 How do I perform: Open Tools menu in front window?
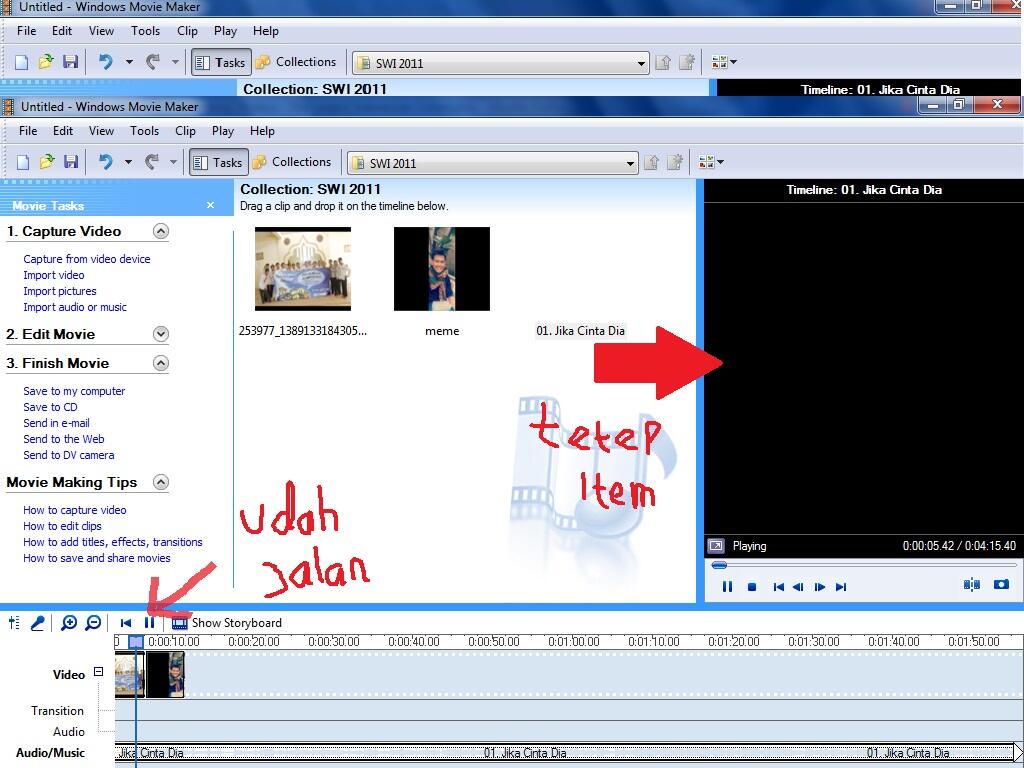point(144,131)
